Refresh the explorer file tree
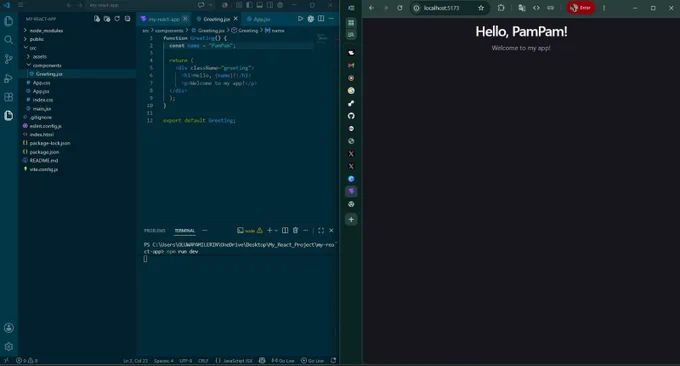The height and width of the screenshot is (366, 680). coord(117,19)
